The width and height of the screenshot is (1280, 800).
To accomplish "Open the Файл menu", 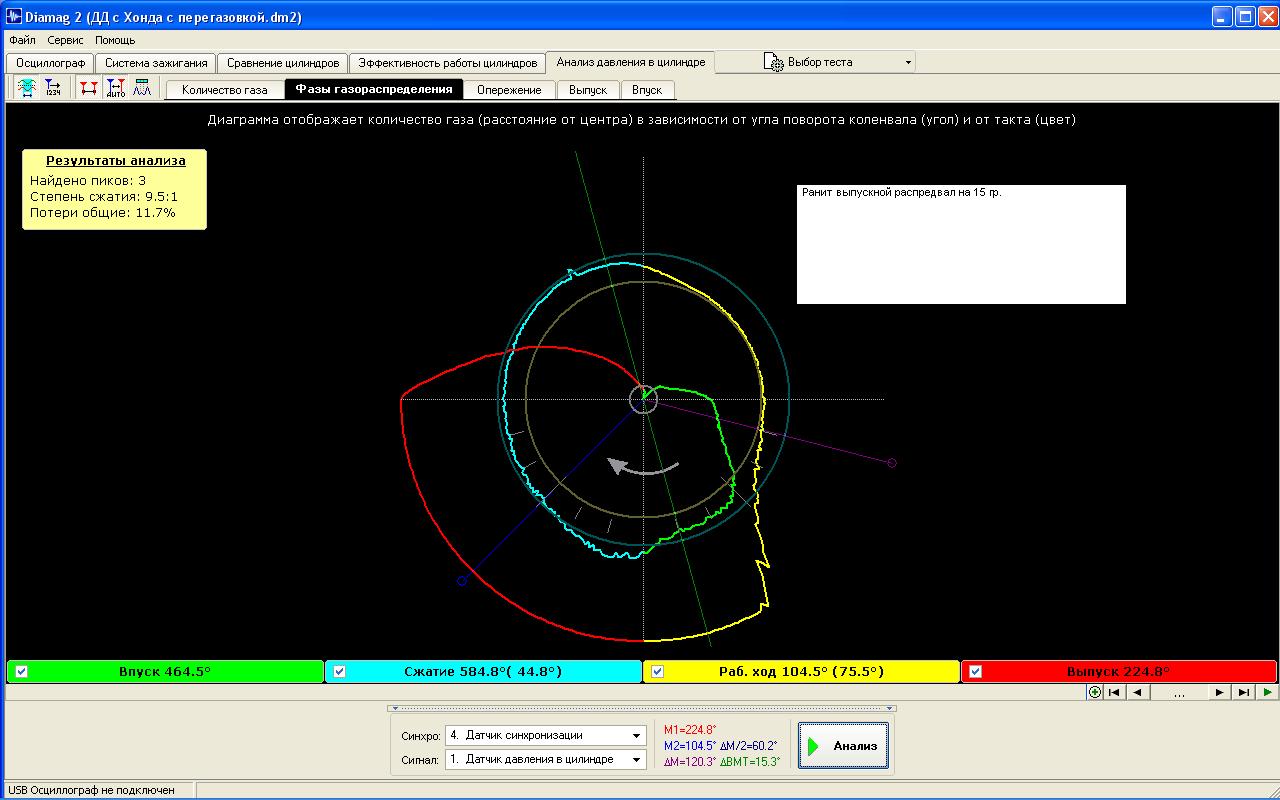I will tap(22, 40).
